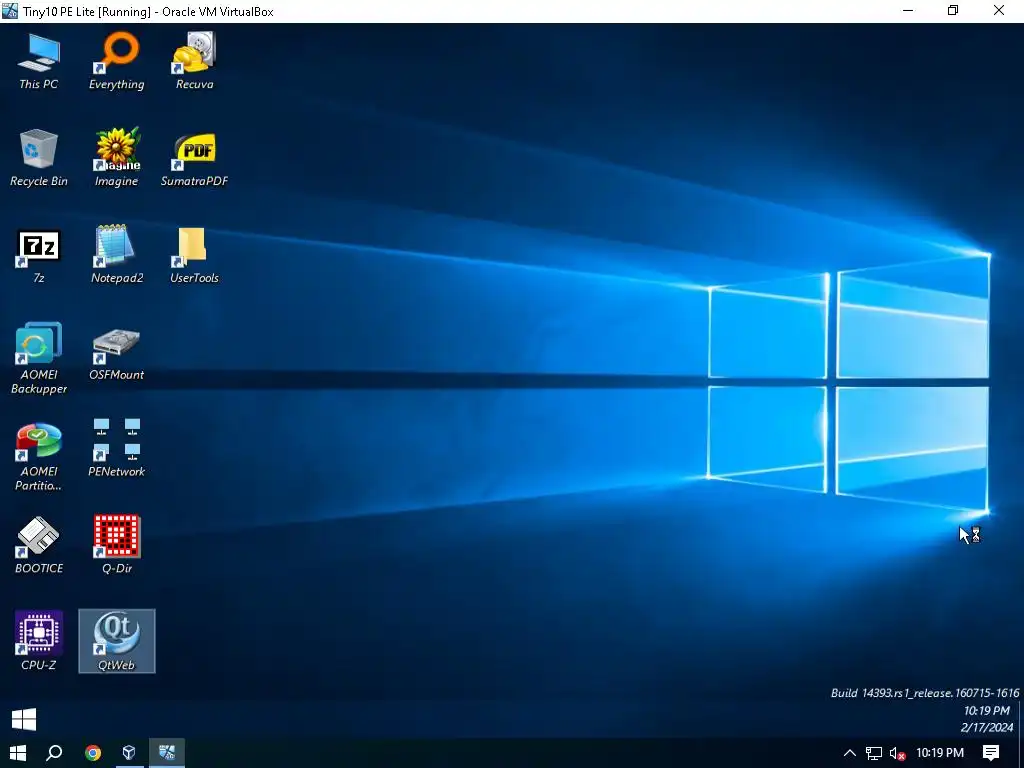Click VirtualBox window title bar icon

[10, 11]
